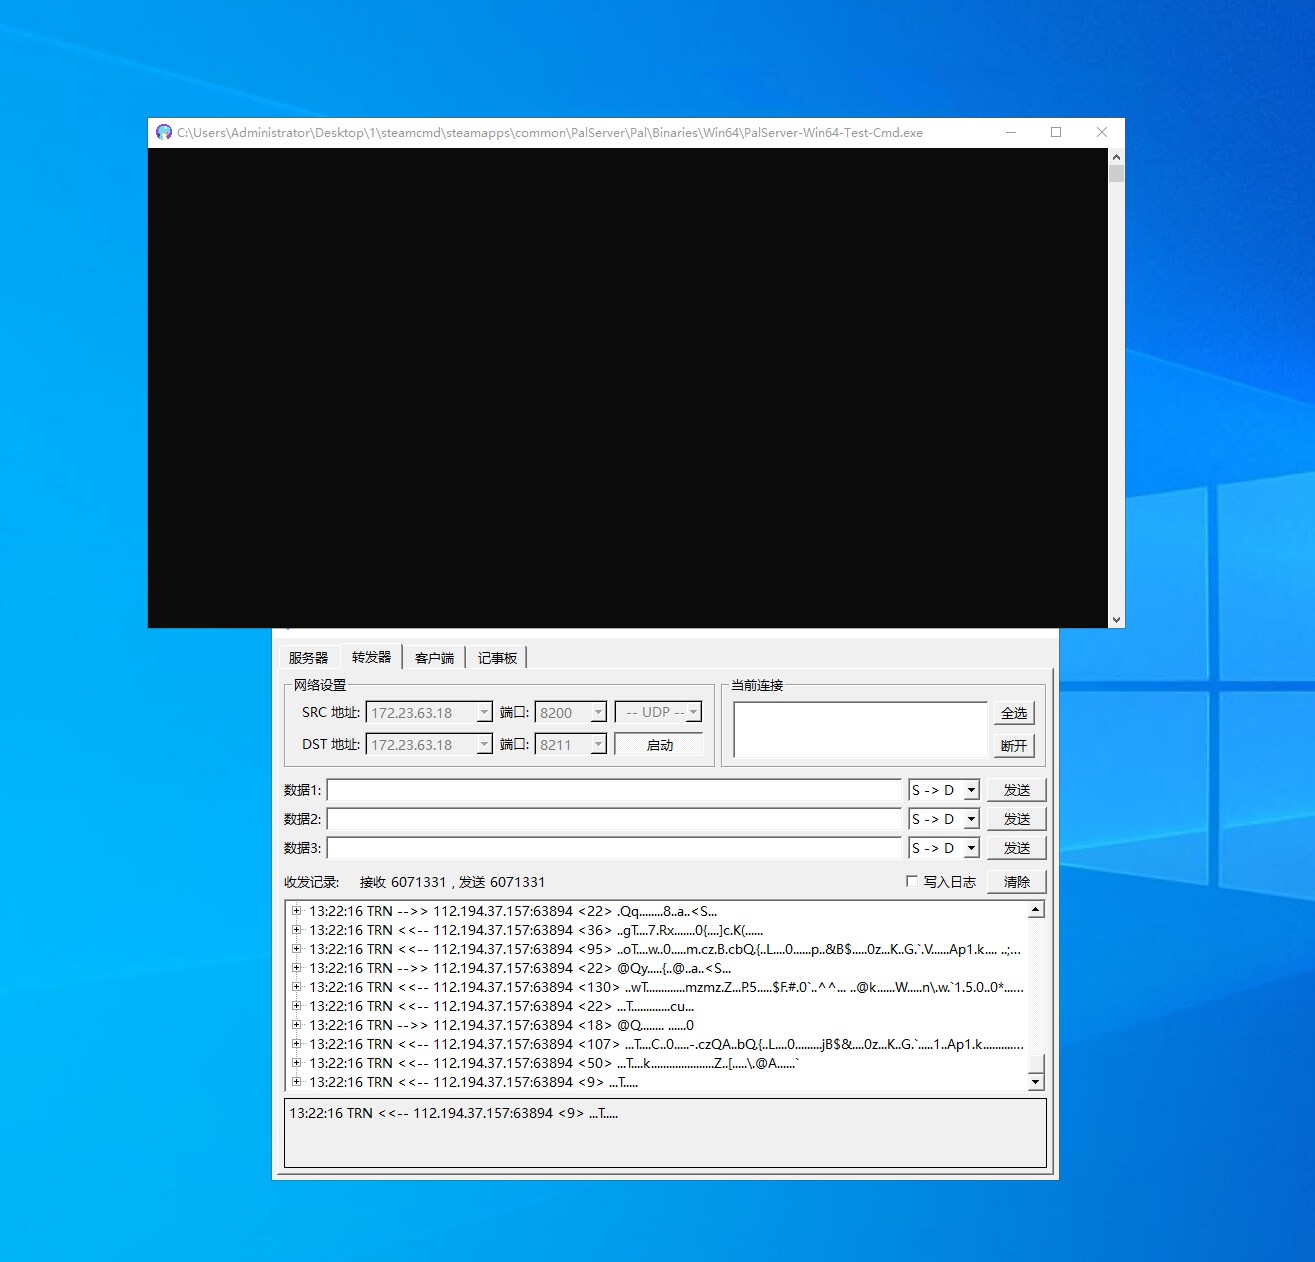The width and height of the screenshot is (1315, 1262).
Task: Open the SRC 地址 dropdown
Action: [484, 713]
